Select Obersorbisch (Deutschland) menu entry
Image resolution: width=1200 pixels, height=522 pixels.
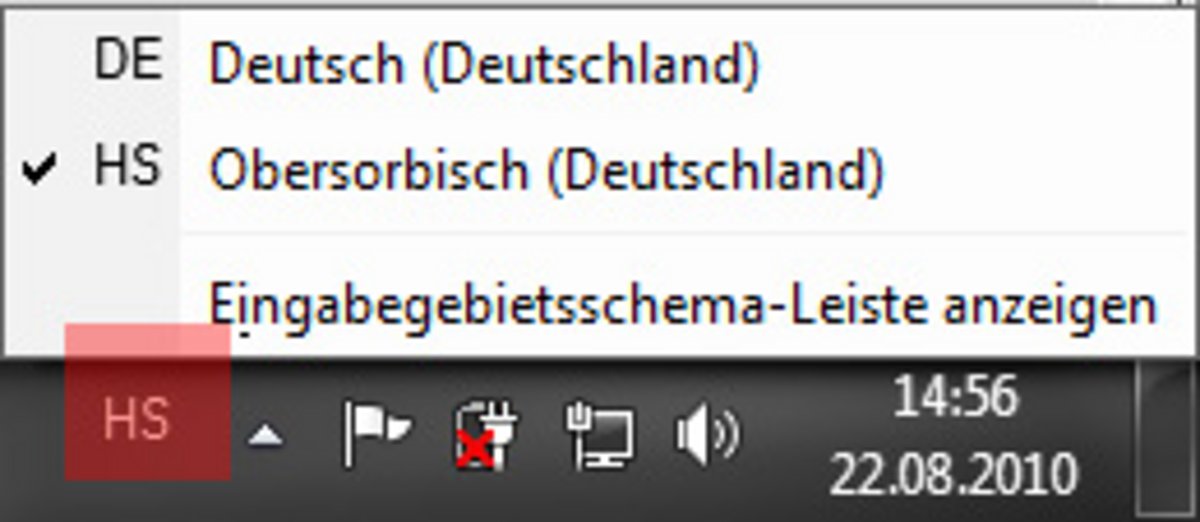(546, 171)
